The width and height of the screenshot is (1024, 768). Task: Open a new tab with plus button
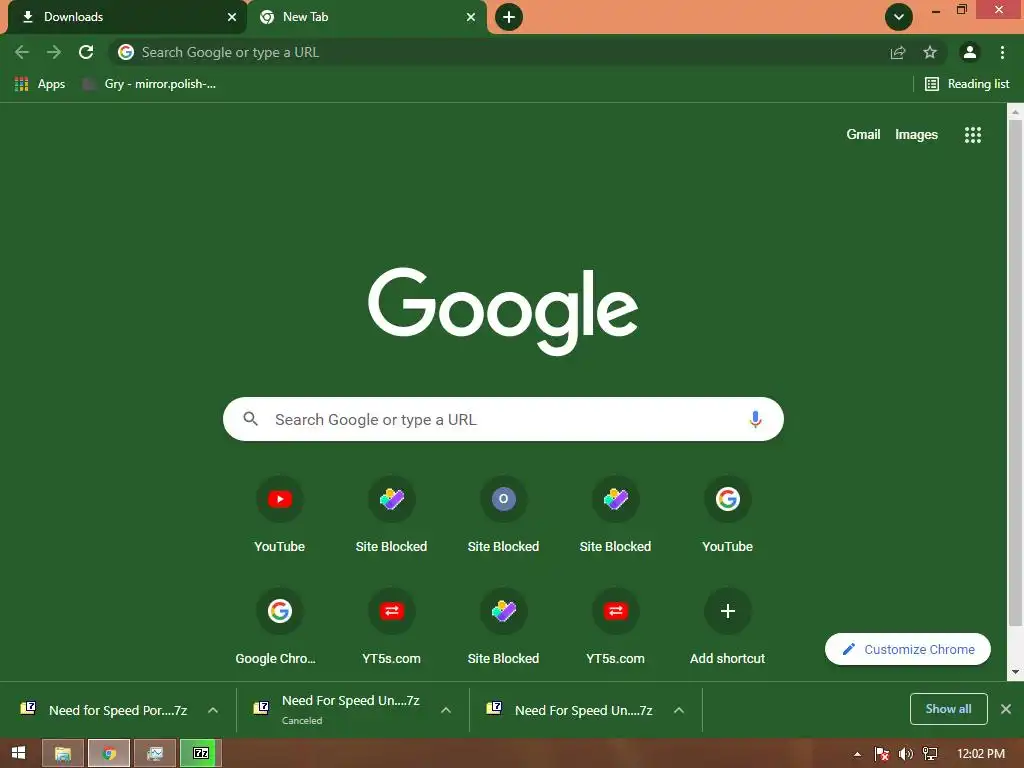(x=509, y=17)
